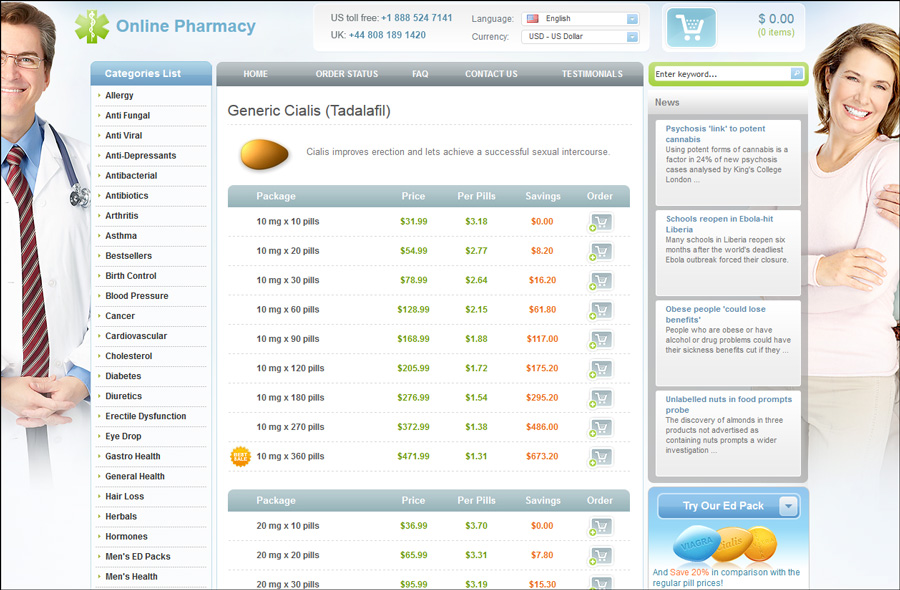
Task: Add 10 mg x 30 pills to cart
Action: [601, 281]
